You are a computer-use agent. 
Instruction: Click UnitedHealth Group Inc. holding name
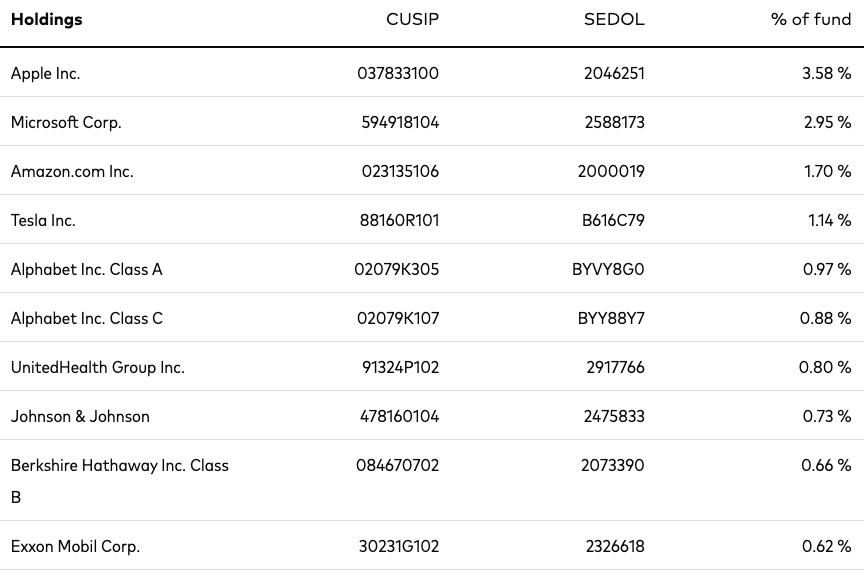point(98,368)
